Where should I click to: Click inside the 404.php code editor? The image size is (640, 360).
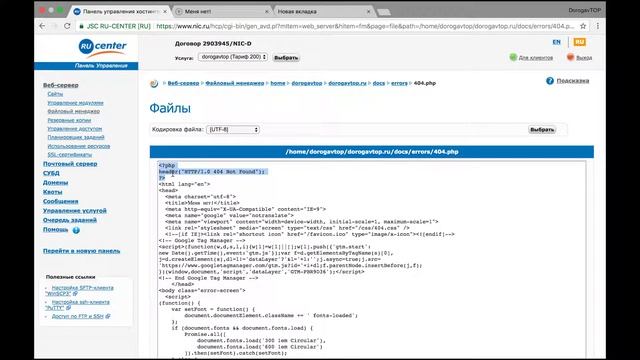[x=371, y=261]
